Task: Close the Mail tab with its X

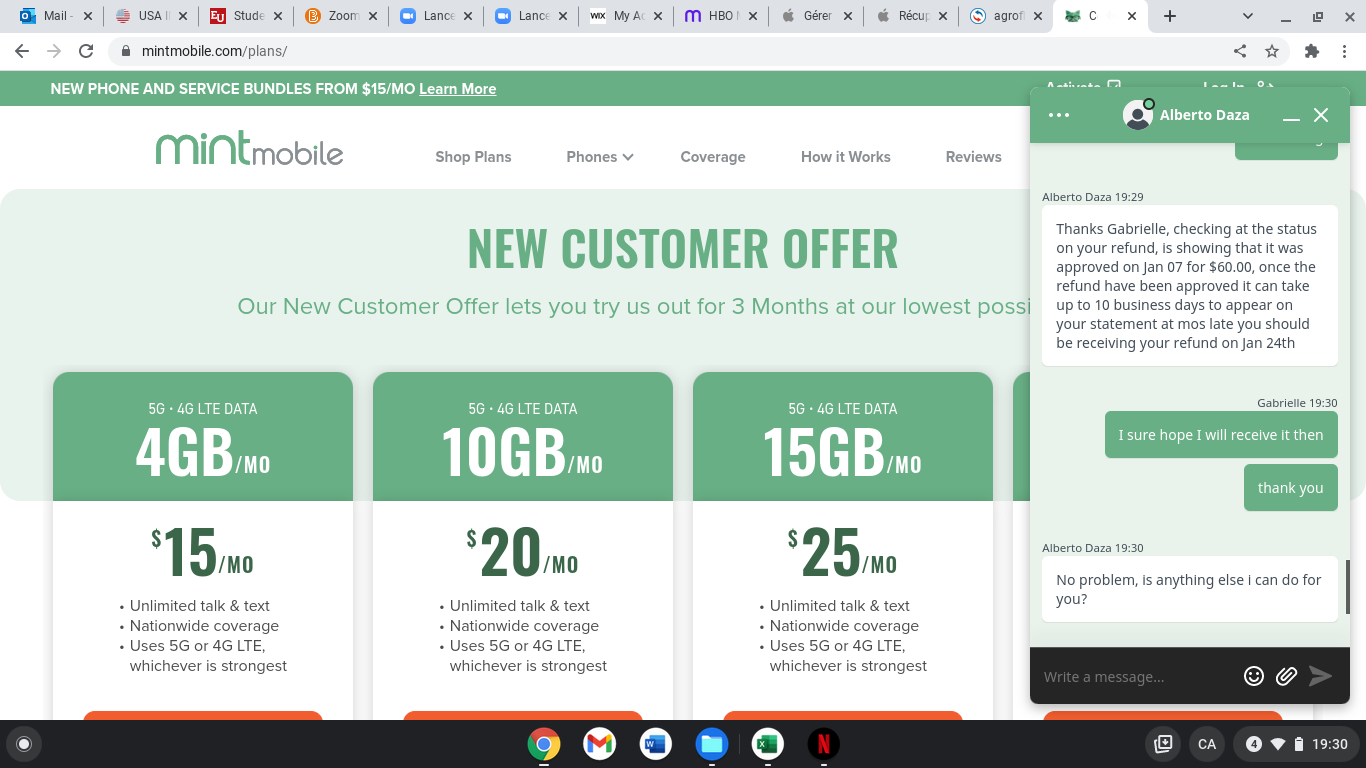Action: [87, 16]
